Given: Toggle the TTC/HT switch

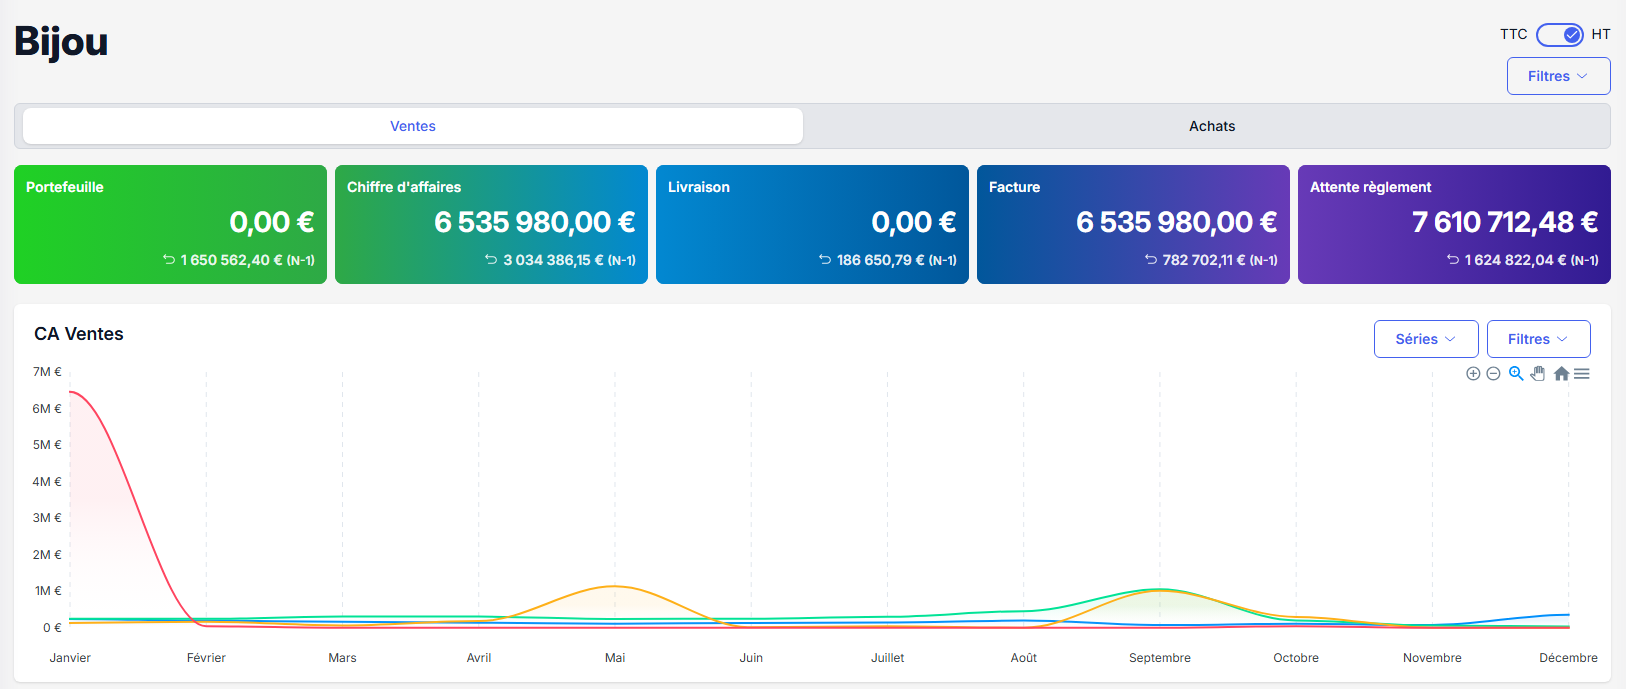Looking at the screenshot, I should 1559,35.
